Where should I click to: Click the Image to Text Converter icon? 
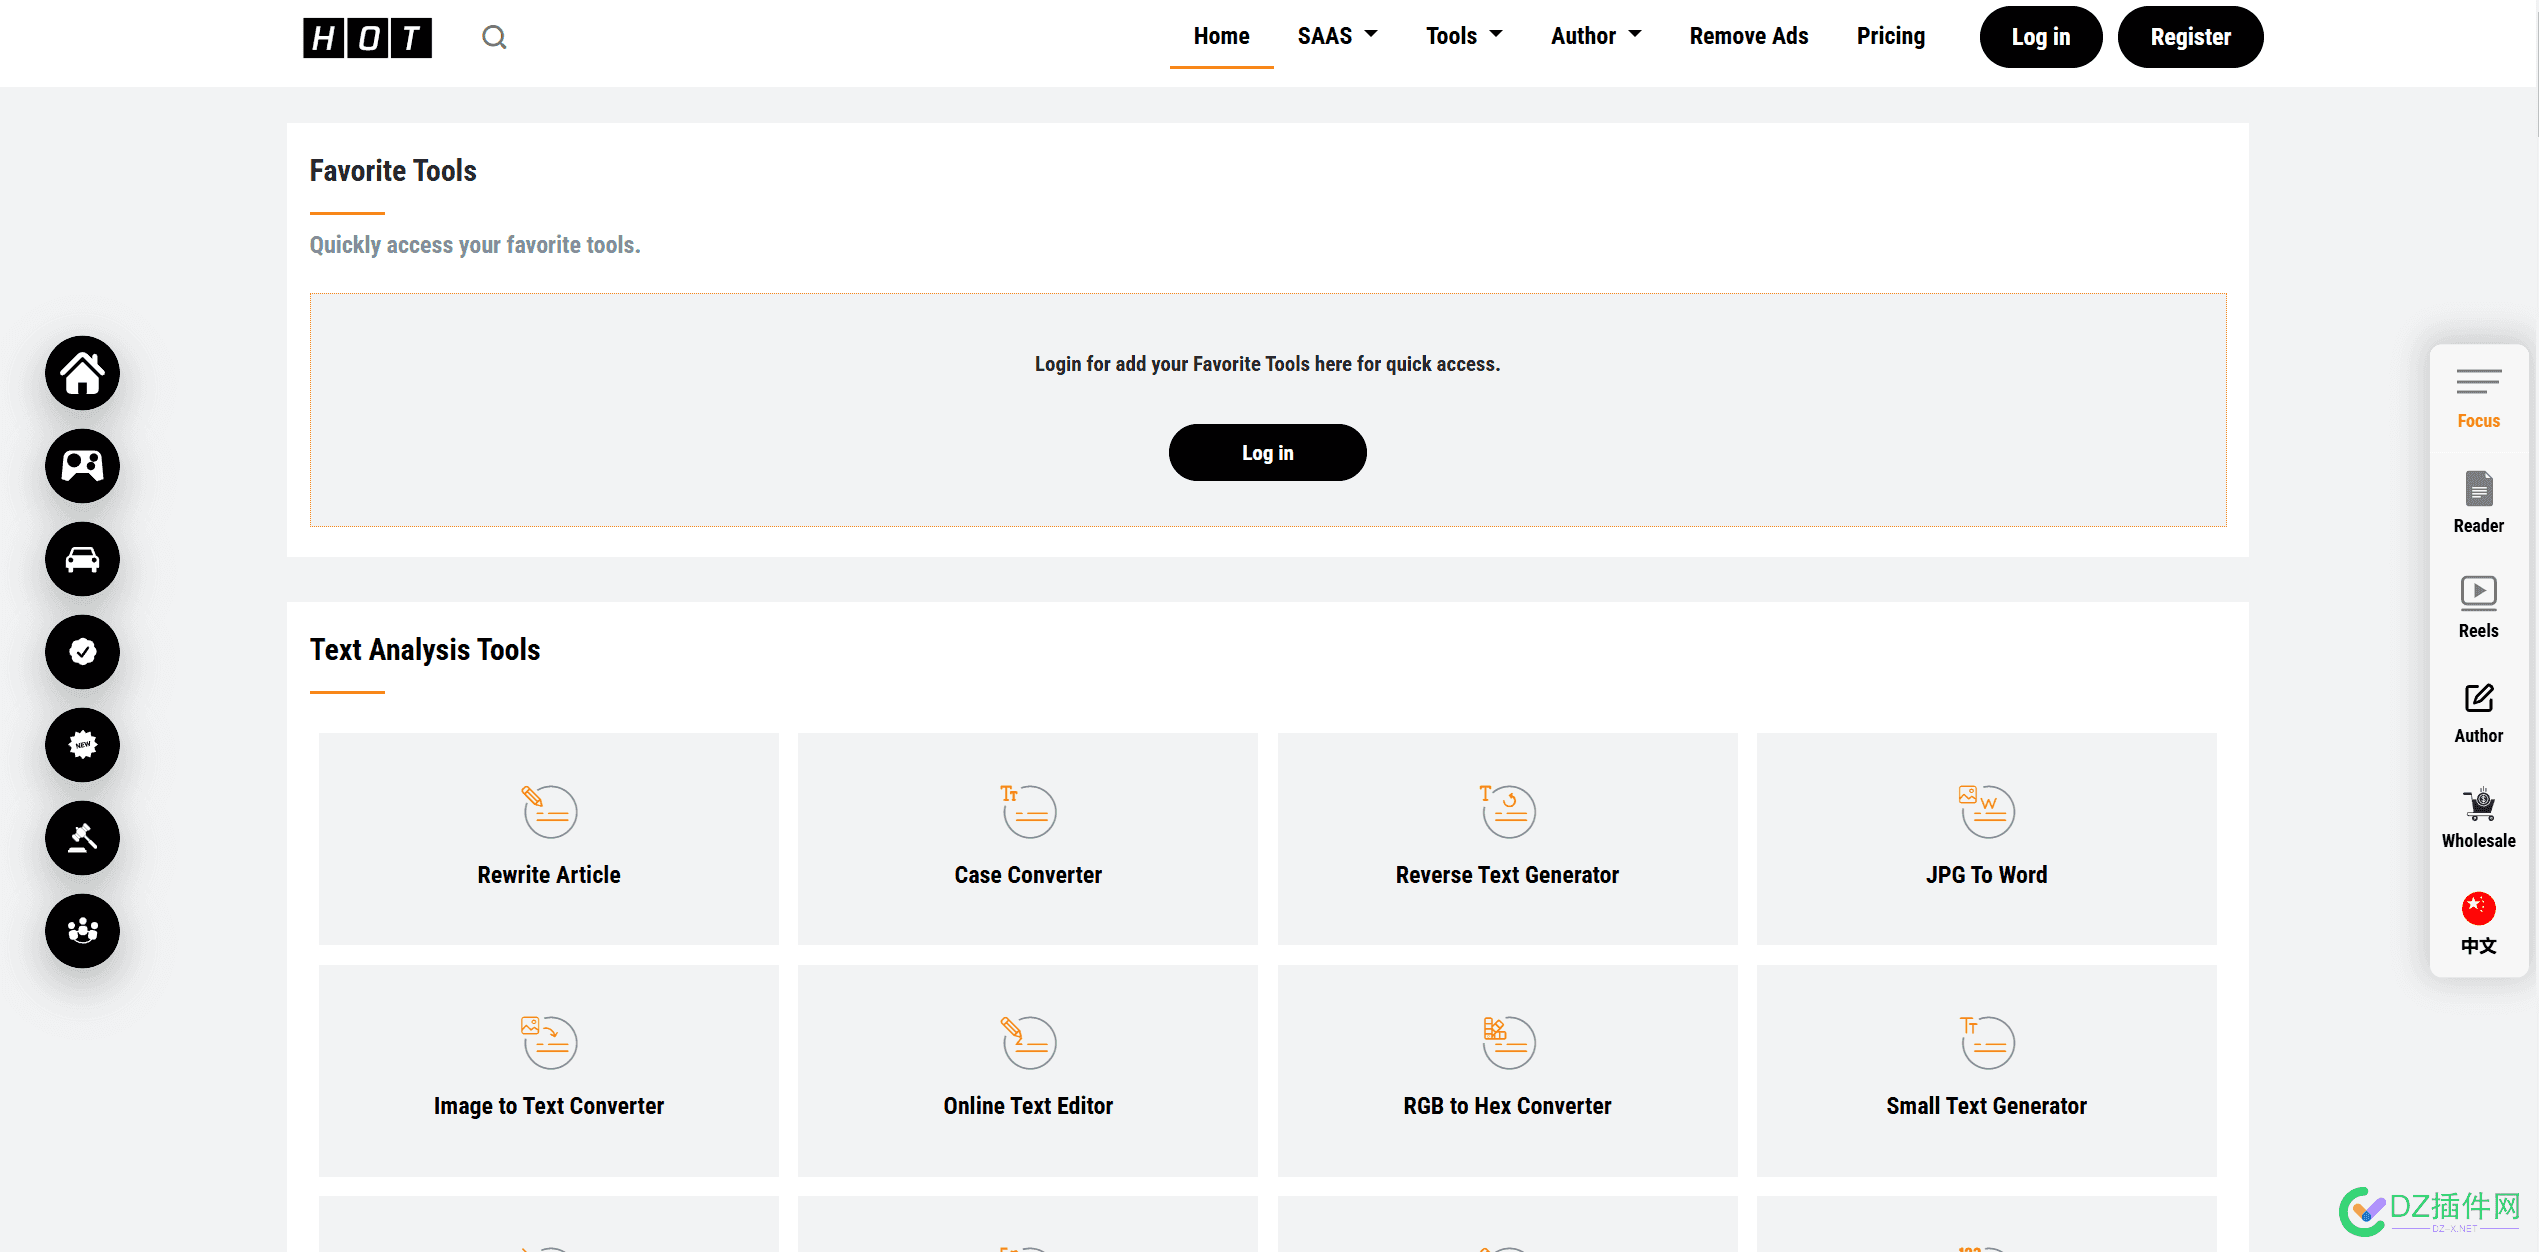pyautogui.click(x=549, y=1042)
